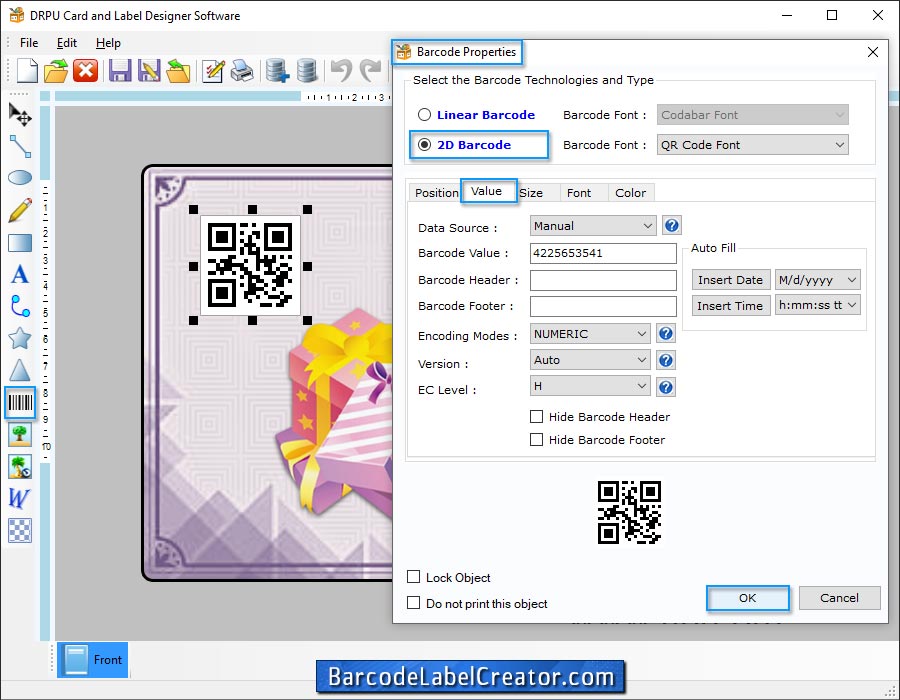Open the Encoding Modes NUMERIC dropdown
This screenshot has height=700, width=900.
590,333
